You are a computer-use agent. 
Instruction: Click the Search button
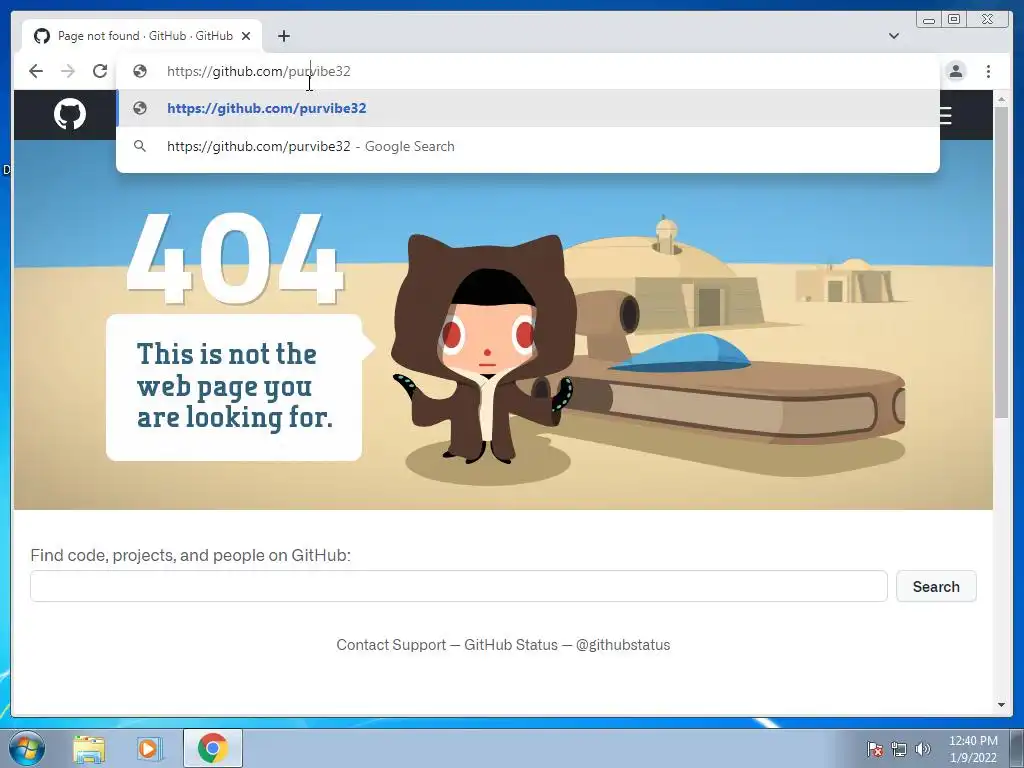[936, 586]
